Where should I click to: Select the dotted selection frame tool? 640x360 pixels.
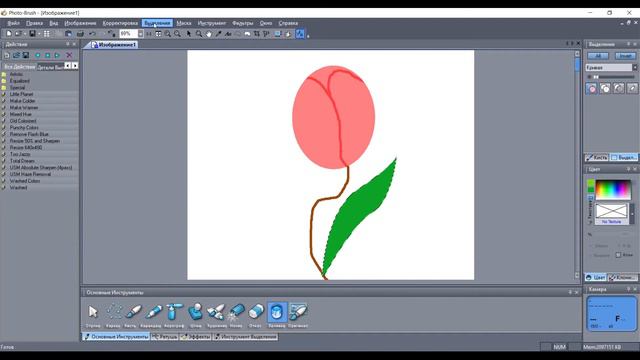(x=113, y=312)
